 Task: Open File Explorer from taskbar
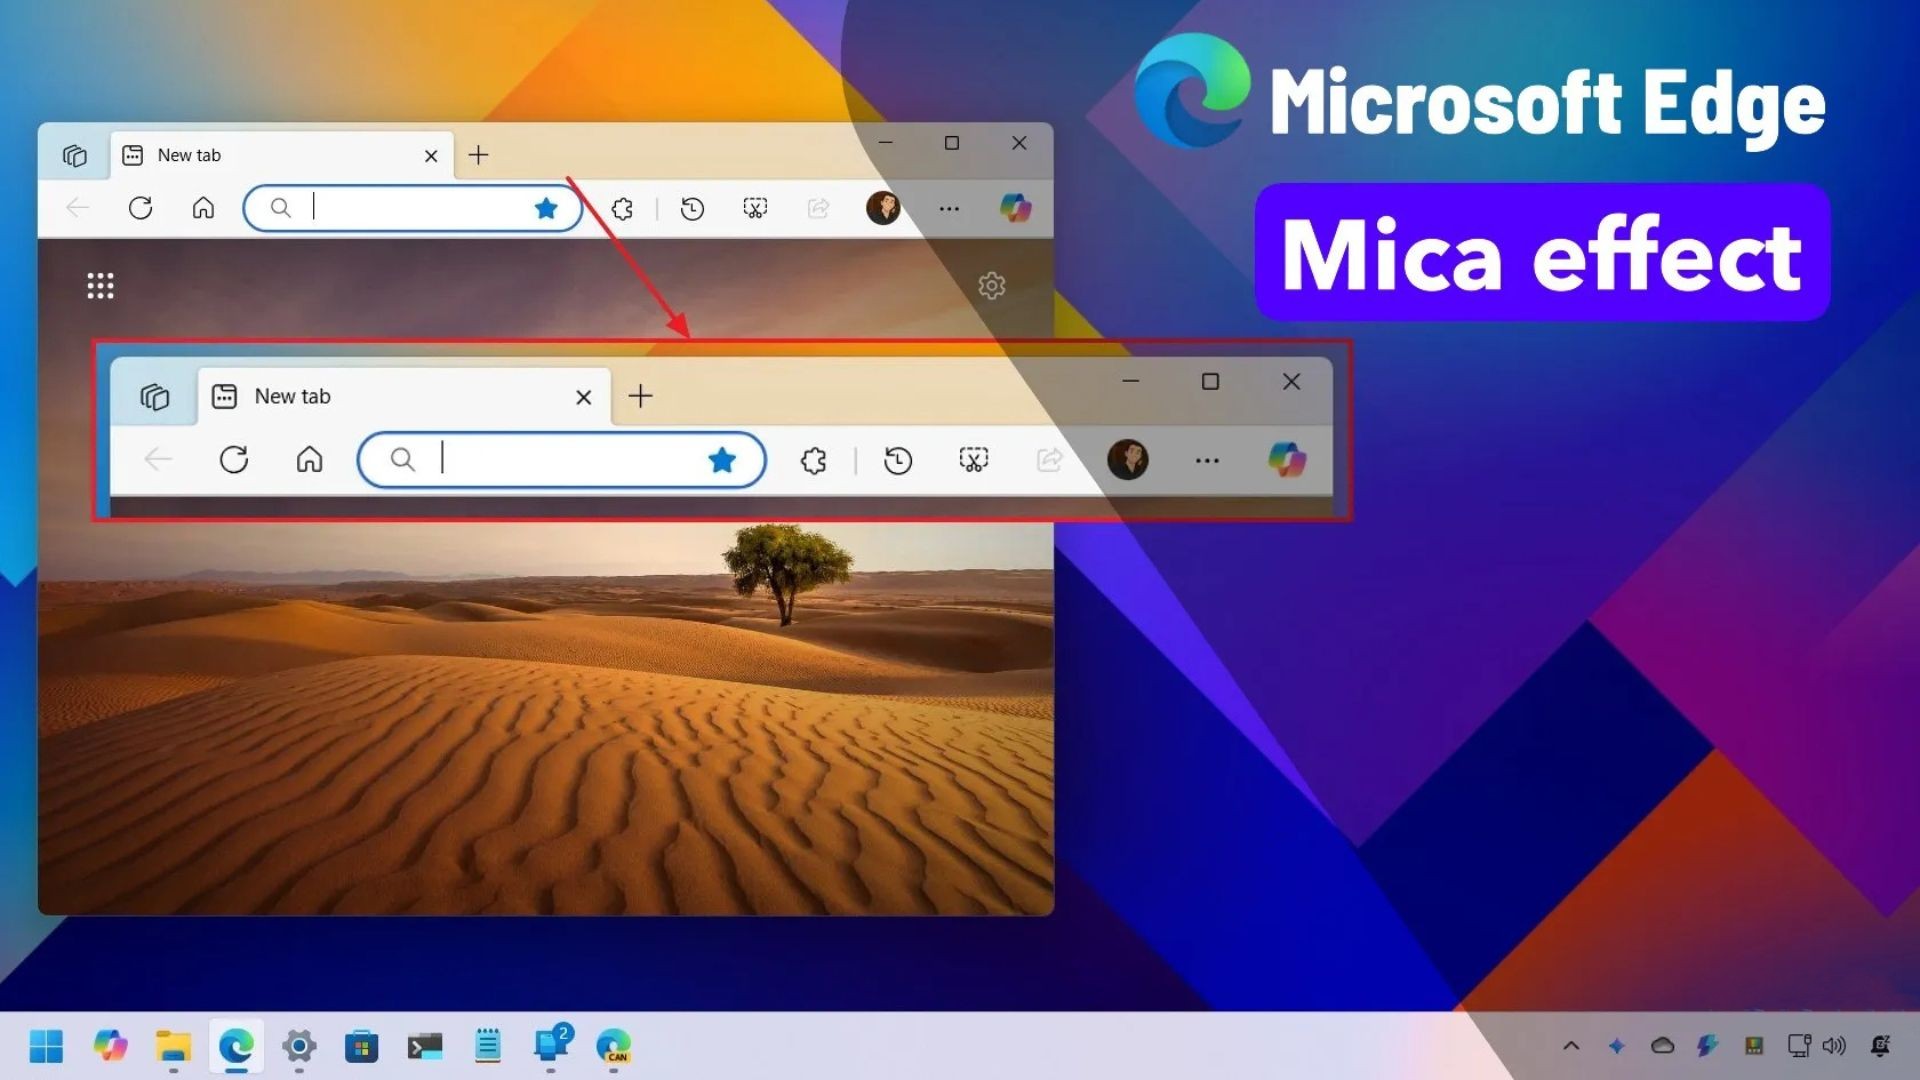click(x=173, y=1046)
